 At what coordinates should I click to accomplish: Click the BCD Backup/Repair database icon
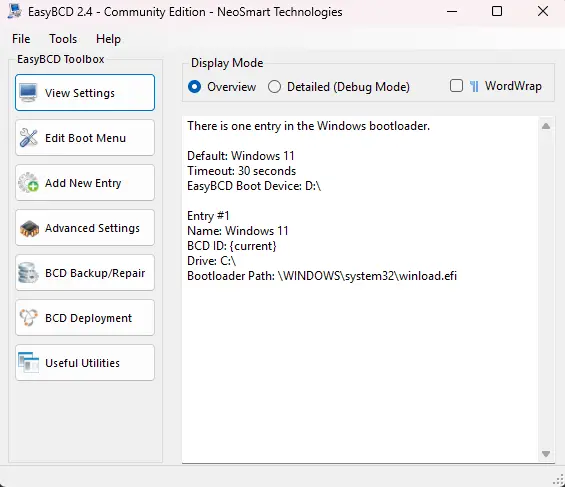(28, 273)
